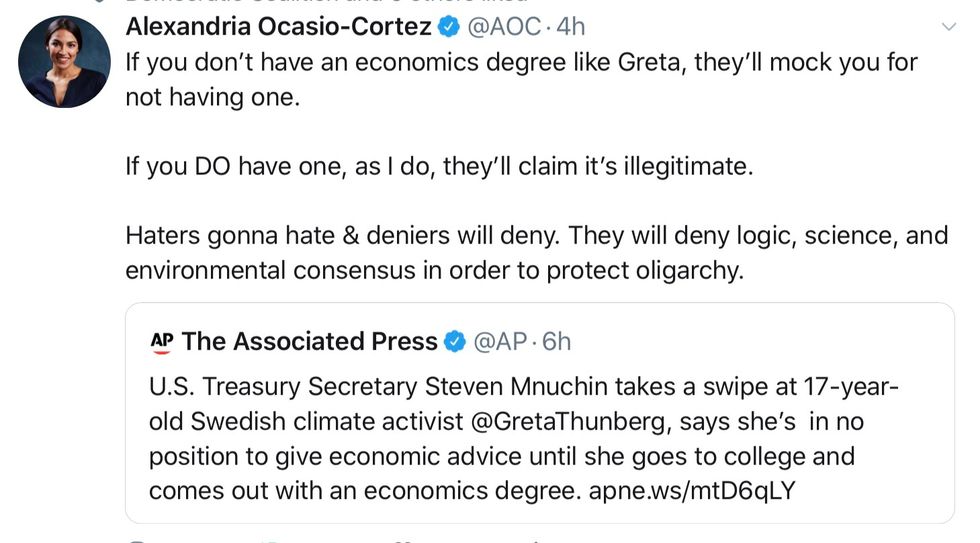Open the tweet options chevron menu
980x543 pixels.
click(x=949, y=28)
